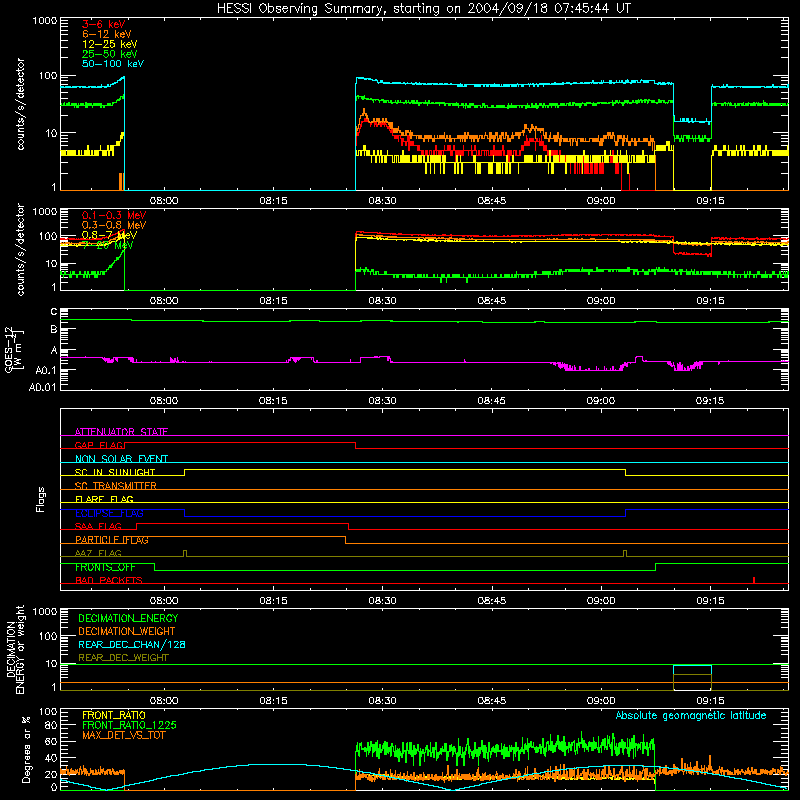Select the BAD_PACKETS flag label
This screenshot has height=800, width=800.
coord(109,580)
